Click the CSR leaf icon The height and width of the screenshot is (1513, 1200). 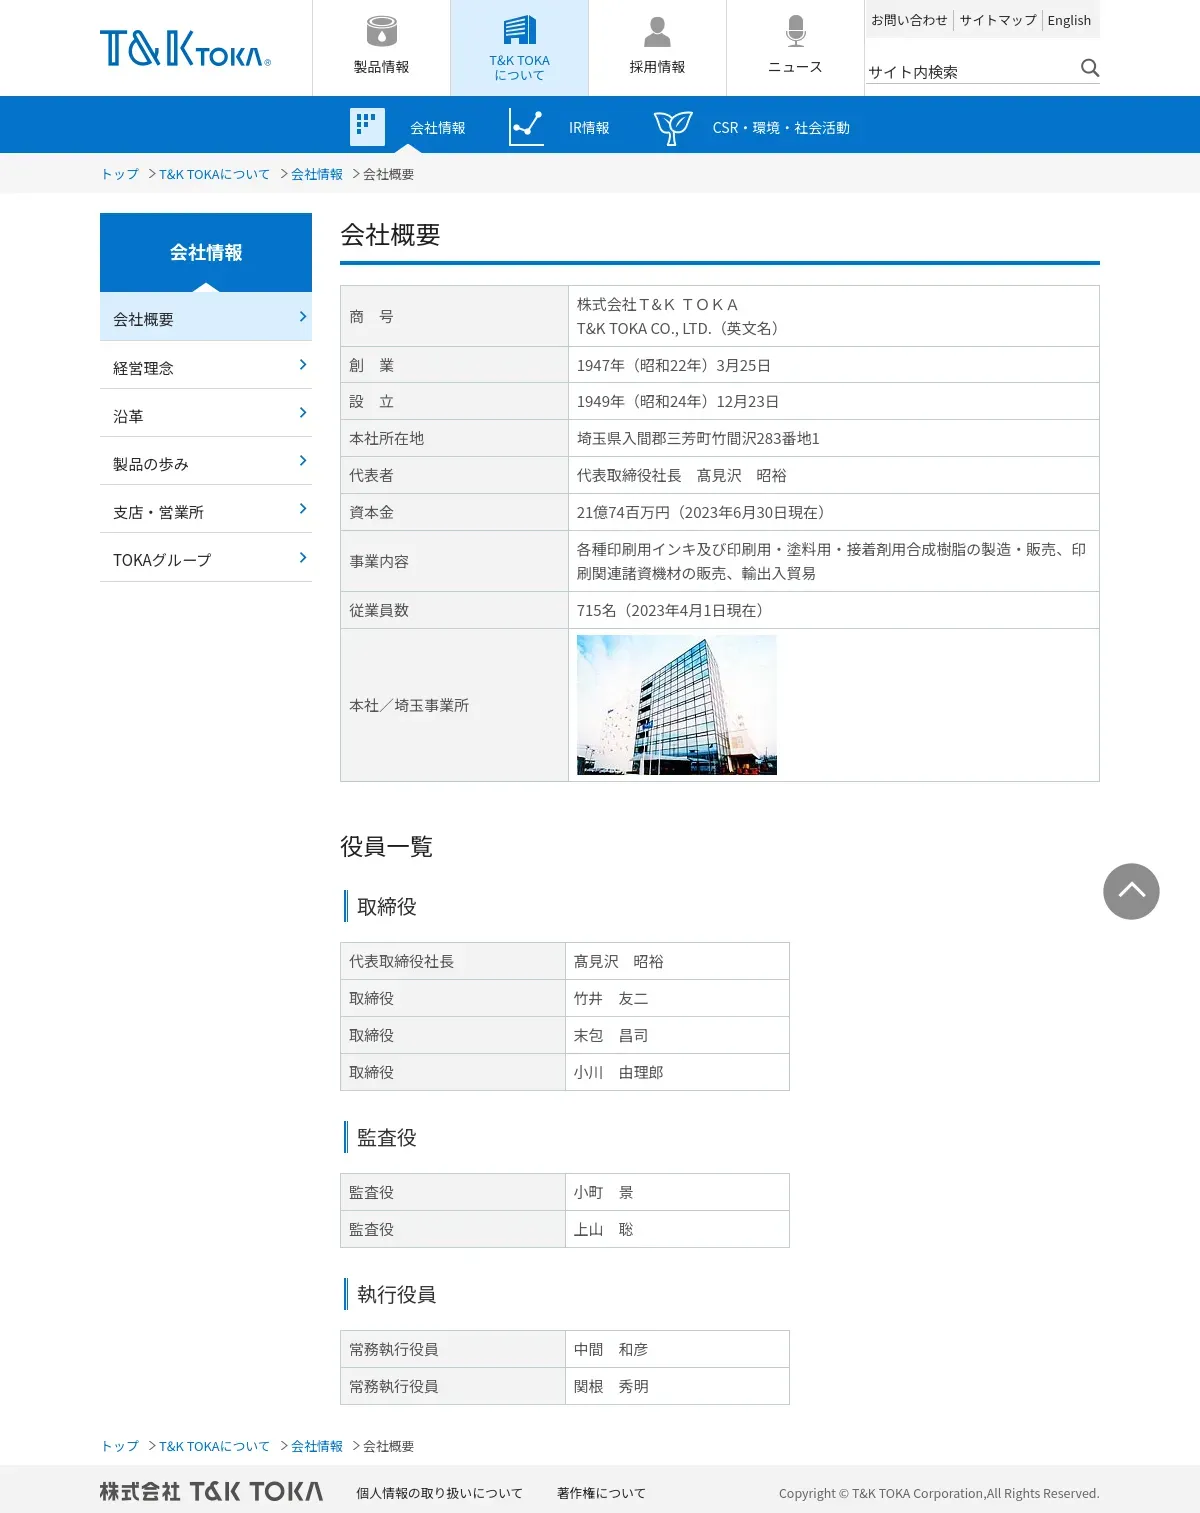click(673, 127)
